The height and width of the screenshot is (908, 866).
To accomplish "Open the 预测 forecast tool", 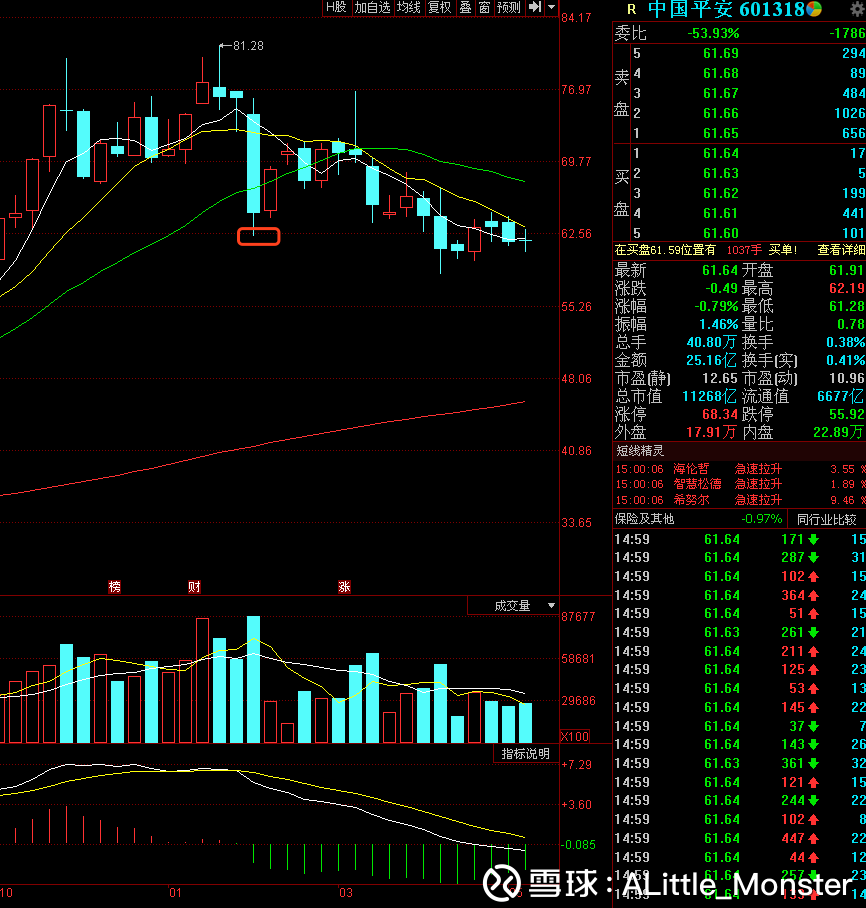I will tap(509, 7).
